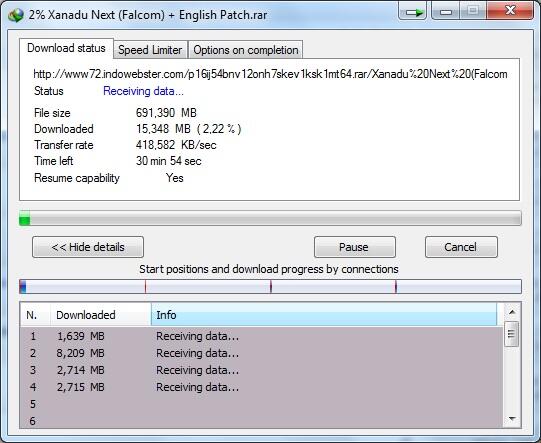Click the Info 'Receiving data...' for connection 2
Image resolution: width=541 pixels, height=443 pixels.
197,353
